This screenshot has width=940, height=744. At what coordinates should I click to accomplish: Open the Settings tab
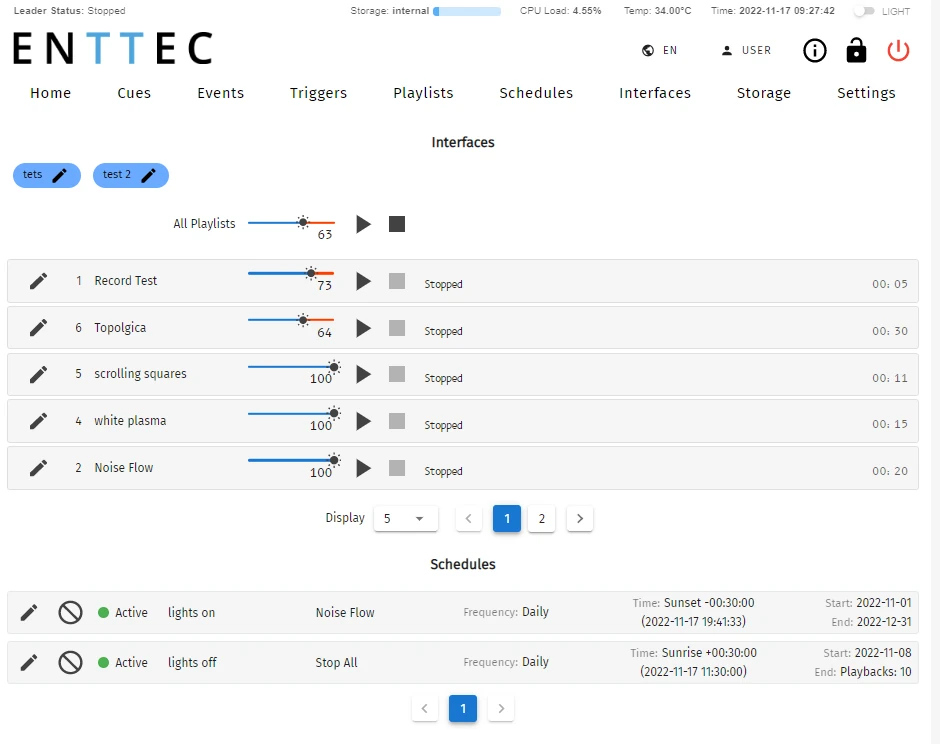(866, 93)
